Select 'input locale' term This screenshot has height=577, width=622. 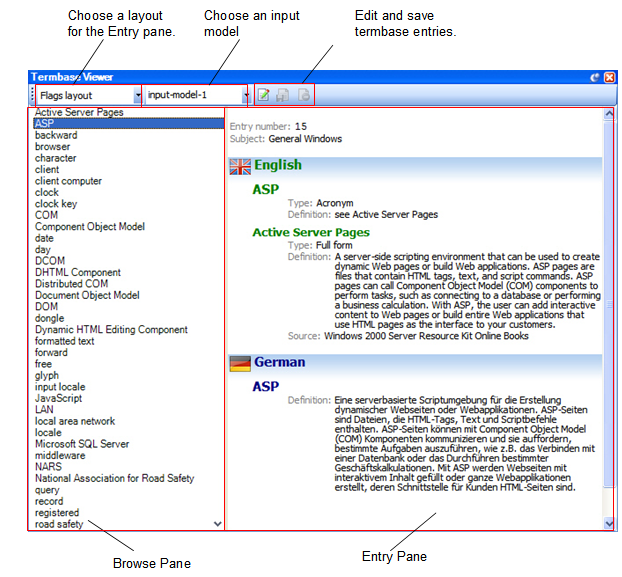(x=60, y=387)
